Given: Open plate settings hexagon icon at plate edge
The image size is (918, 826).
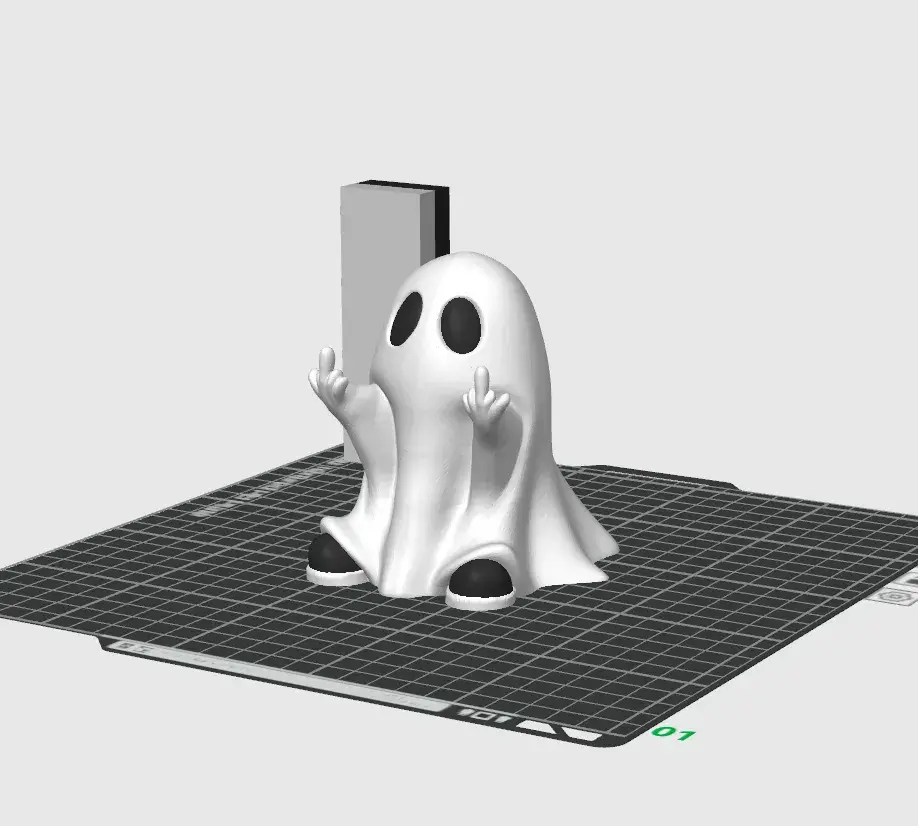Looking at the screenshot, I should [x=897, y=596].
